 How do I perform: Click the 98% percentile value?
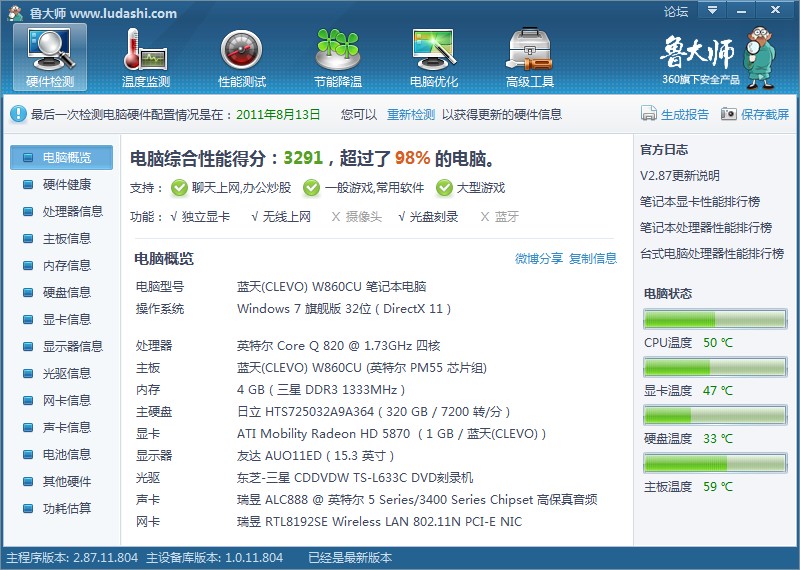pos(412,158)
